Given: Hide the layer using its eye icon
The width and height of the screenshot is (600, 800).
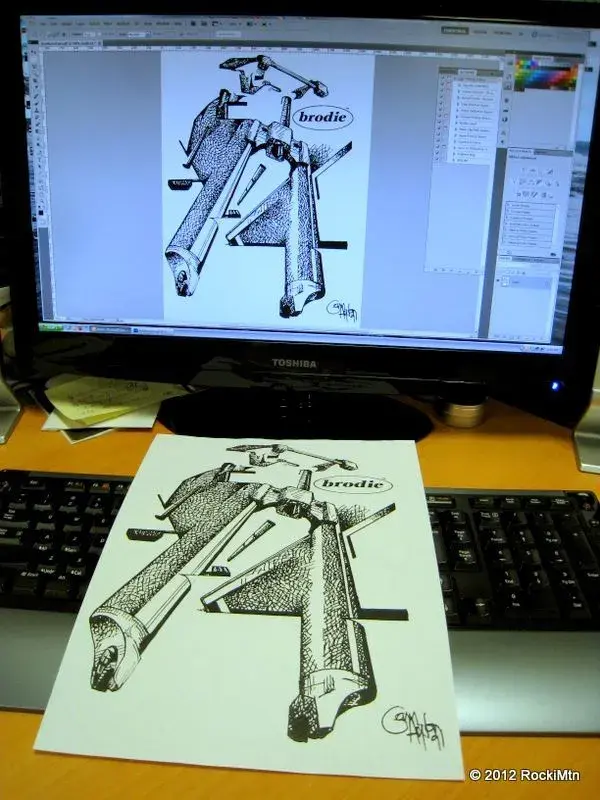Looking at the screenshot, I should coord(498,280).
